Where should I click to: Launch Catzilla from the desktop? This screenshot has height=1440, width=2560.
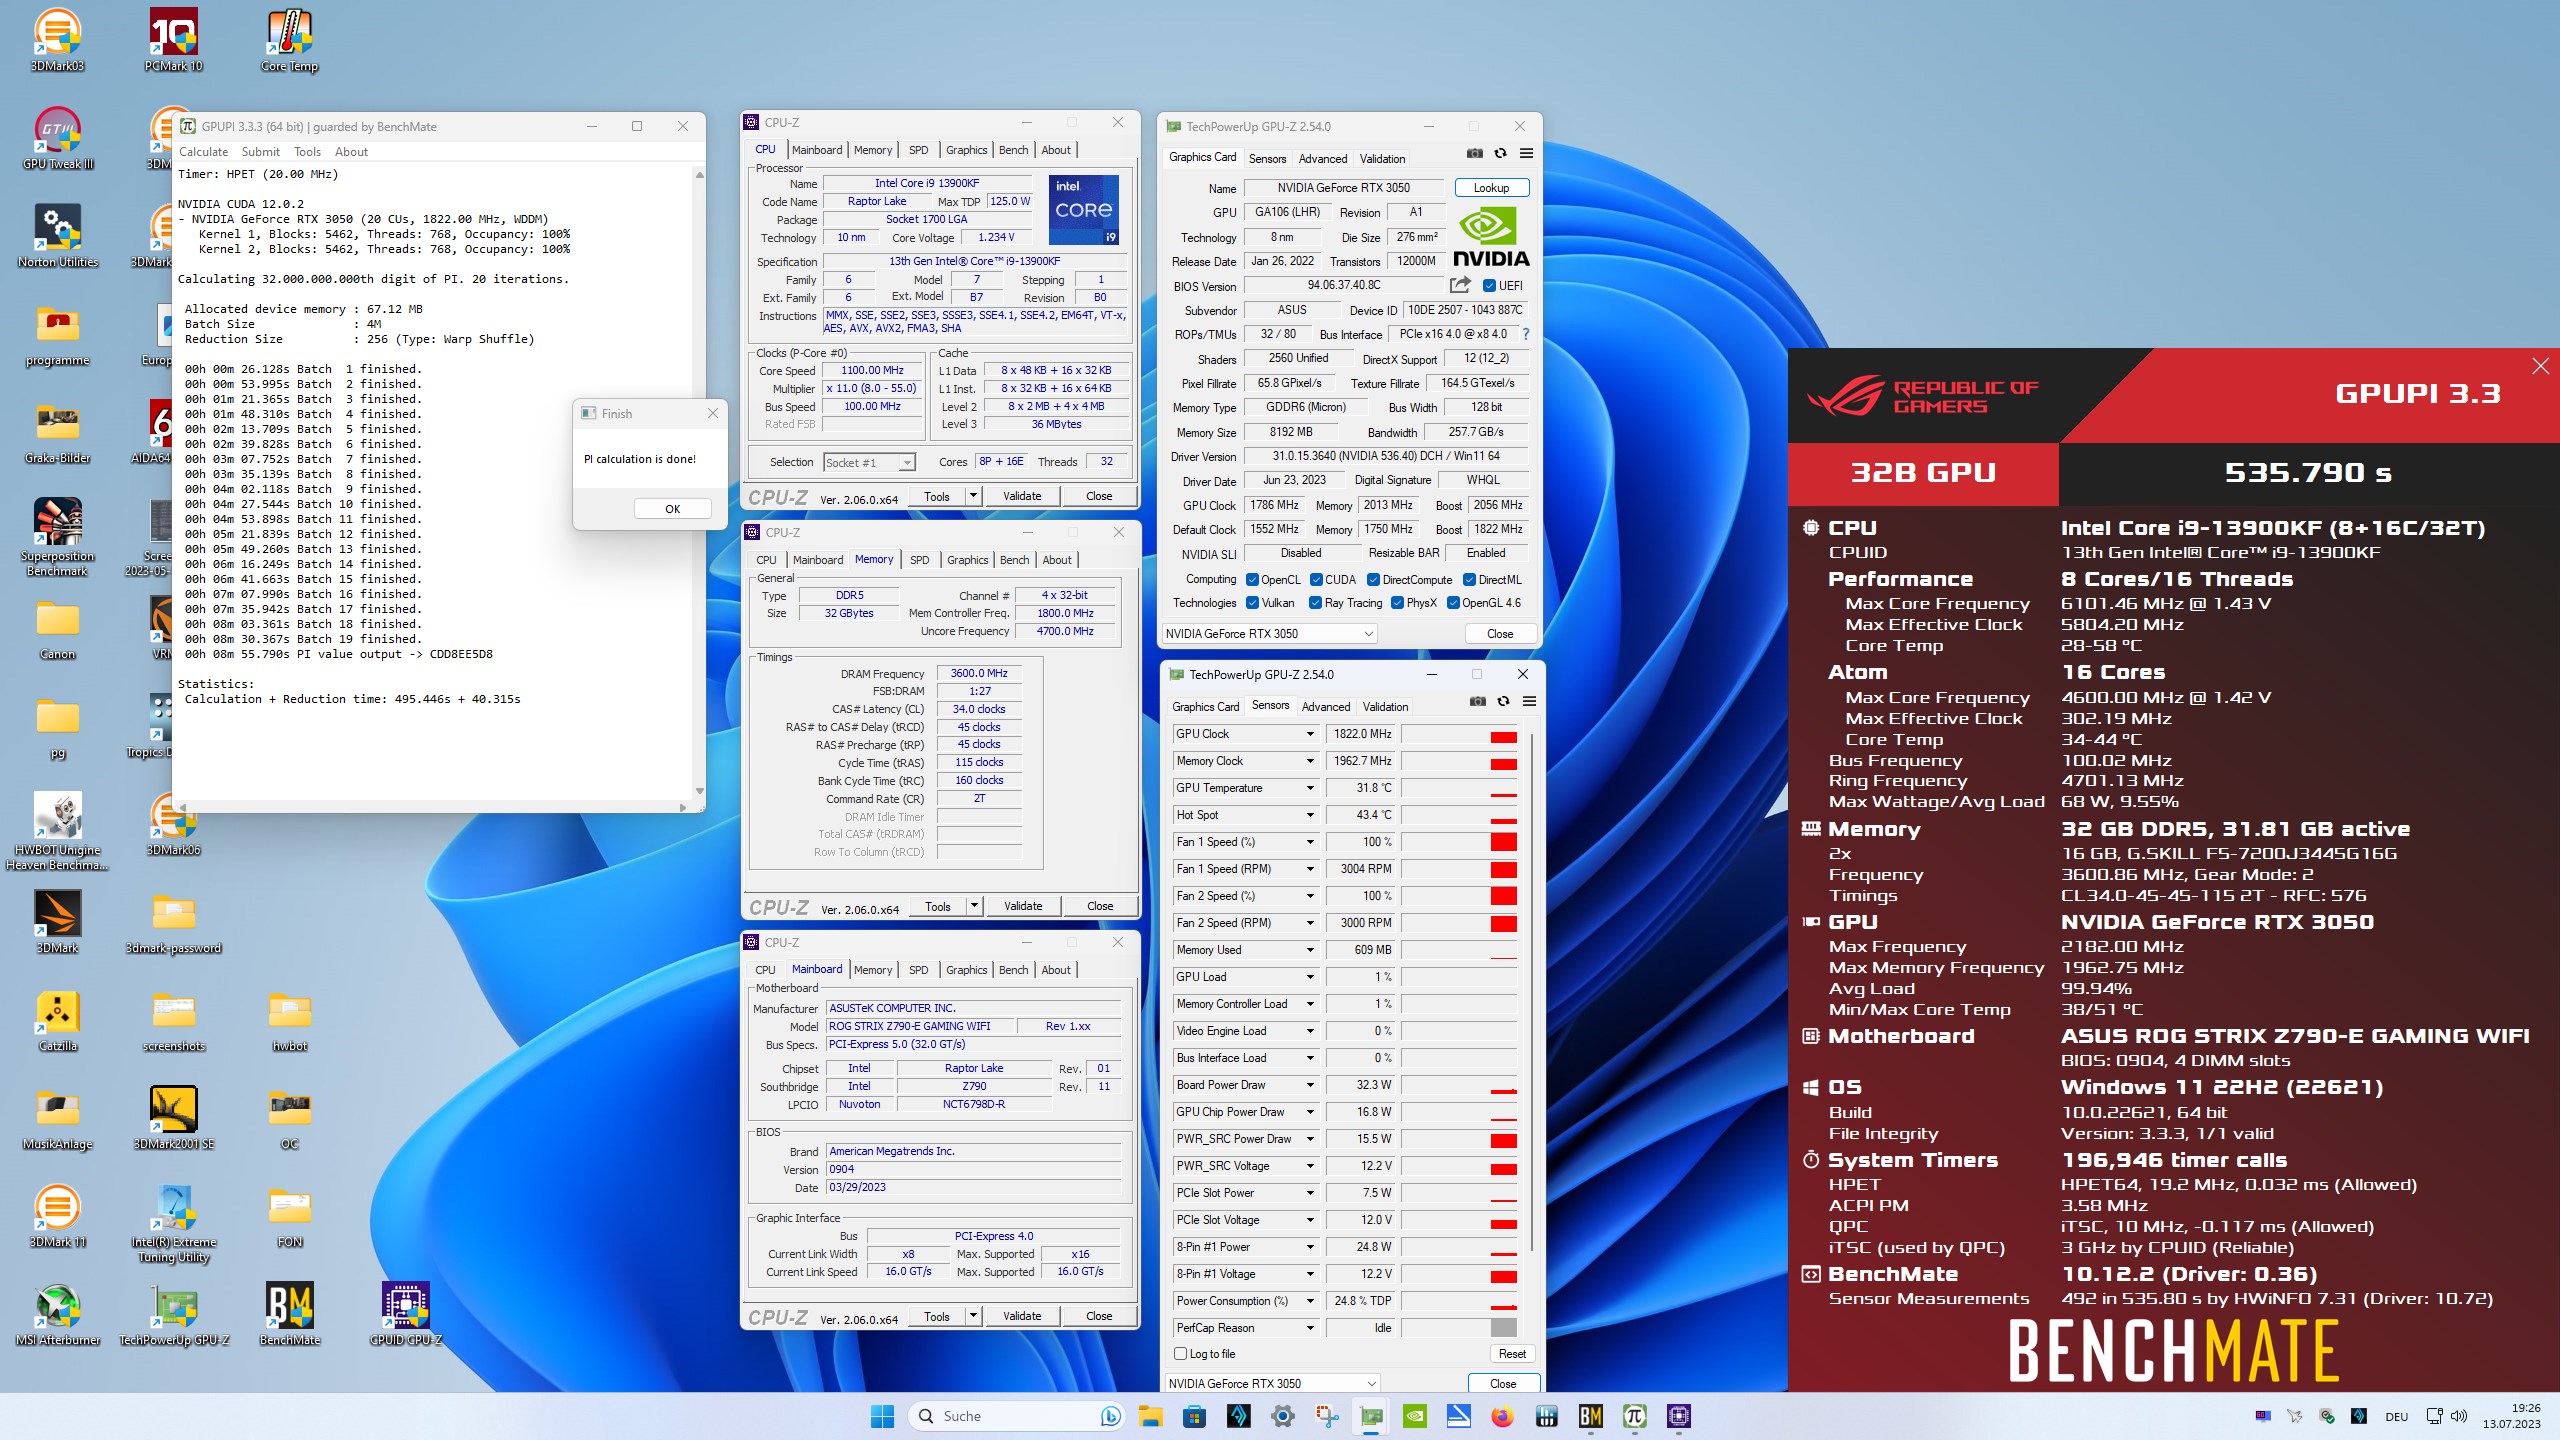point(57,1020)
